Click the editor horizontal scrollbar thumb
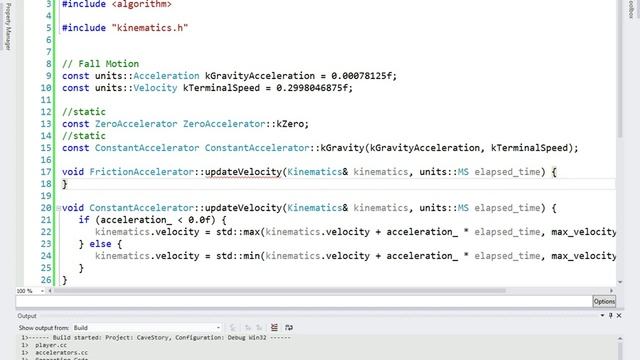The image size is (640, 360). coord(280,291)
